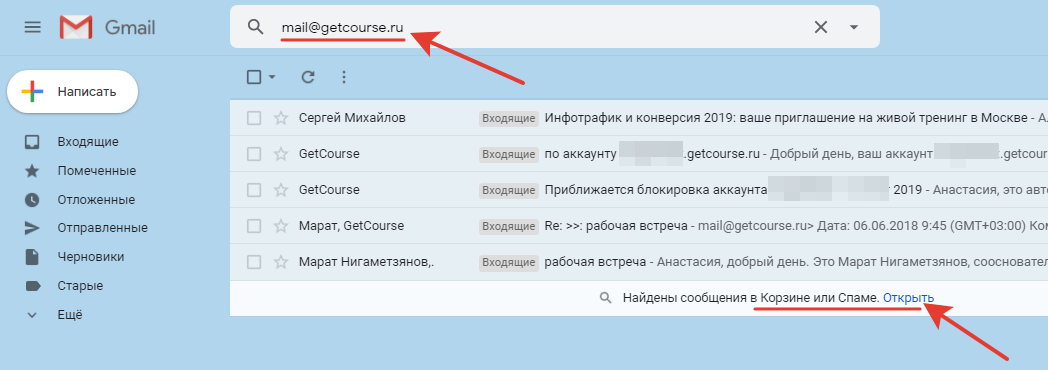Click the Открыть link for spam results
This screenshot has width=1048, height=370.
(x=908, y=298)
